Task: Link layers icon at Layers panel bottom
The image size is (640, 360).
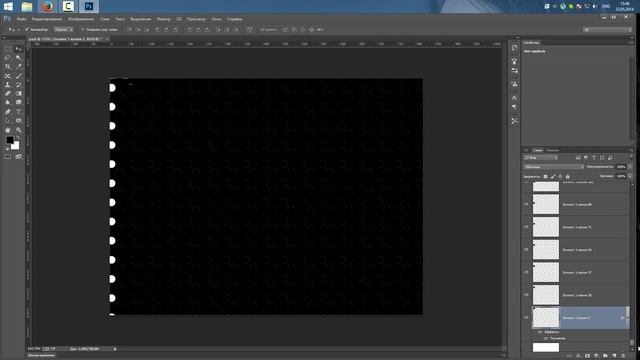Action: click(569, 356)
